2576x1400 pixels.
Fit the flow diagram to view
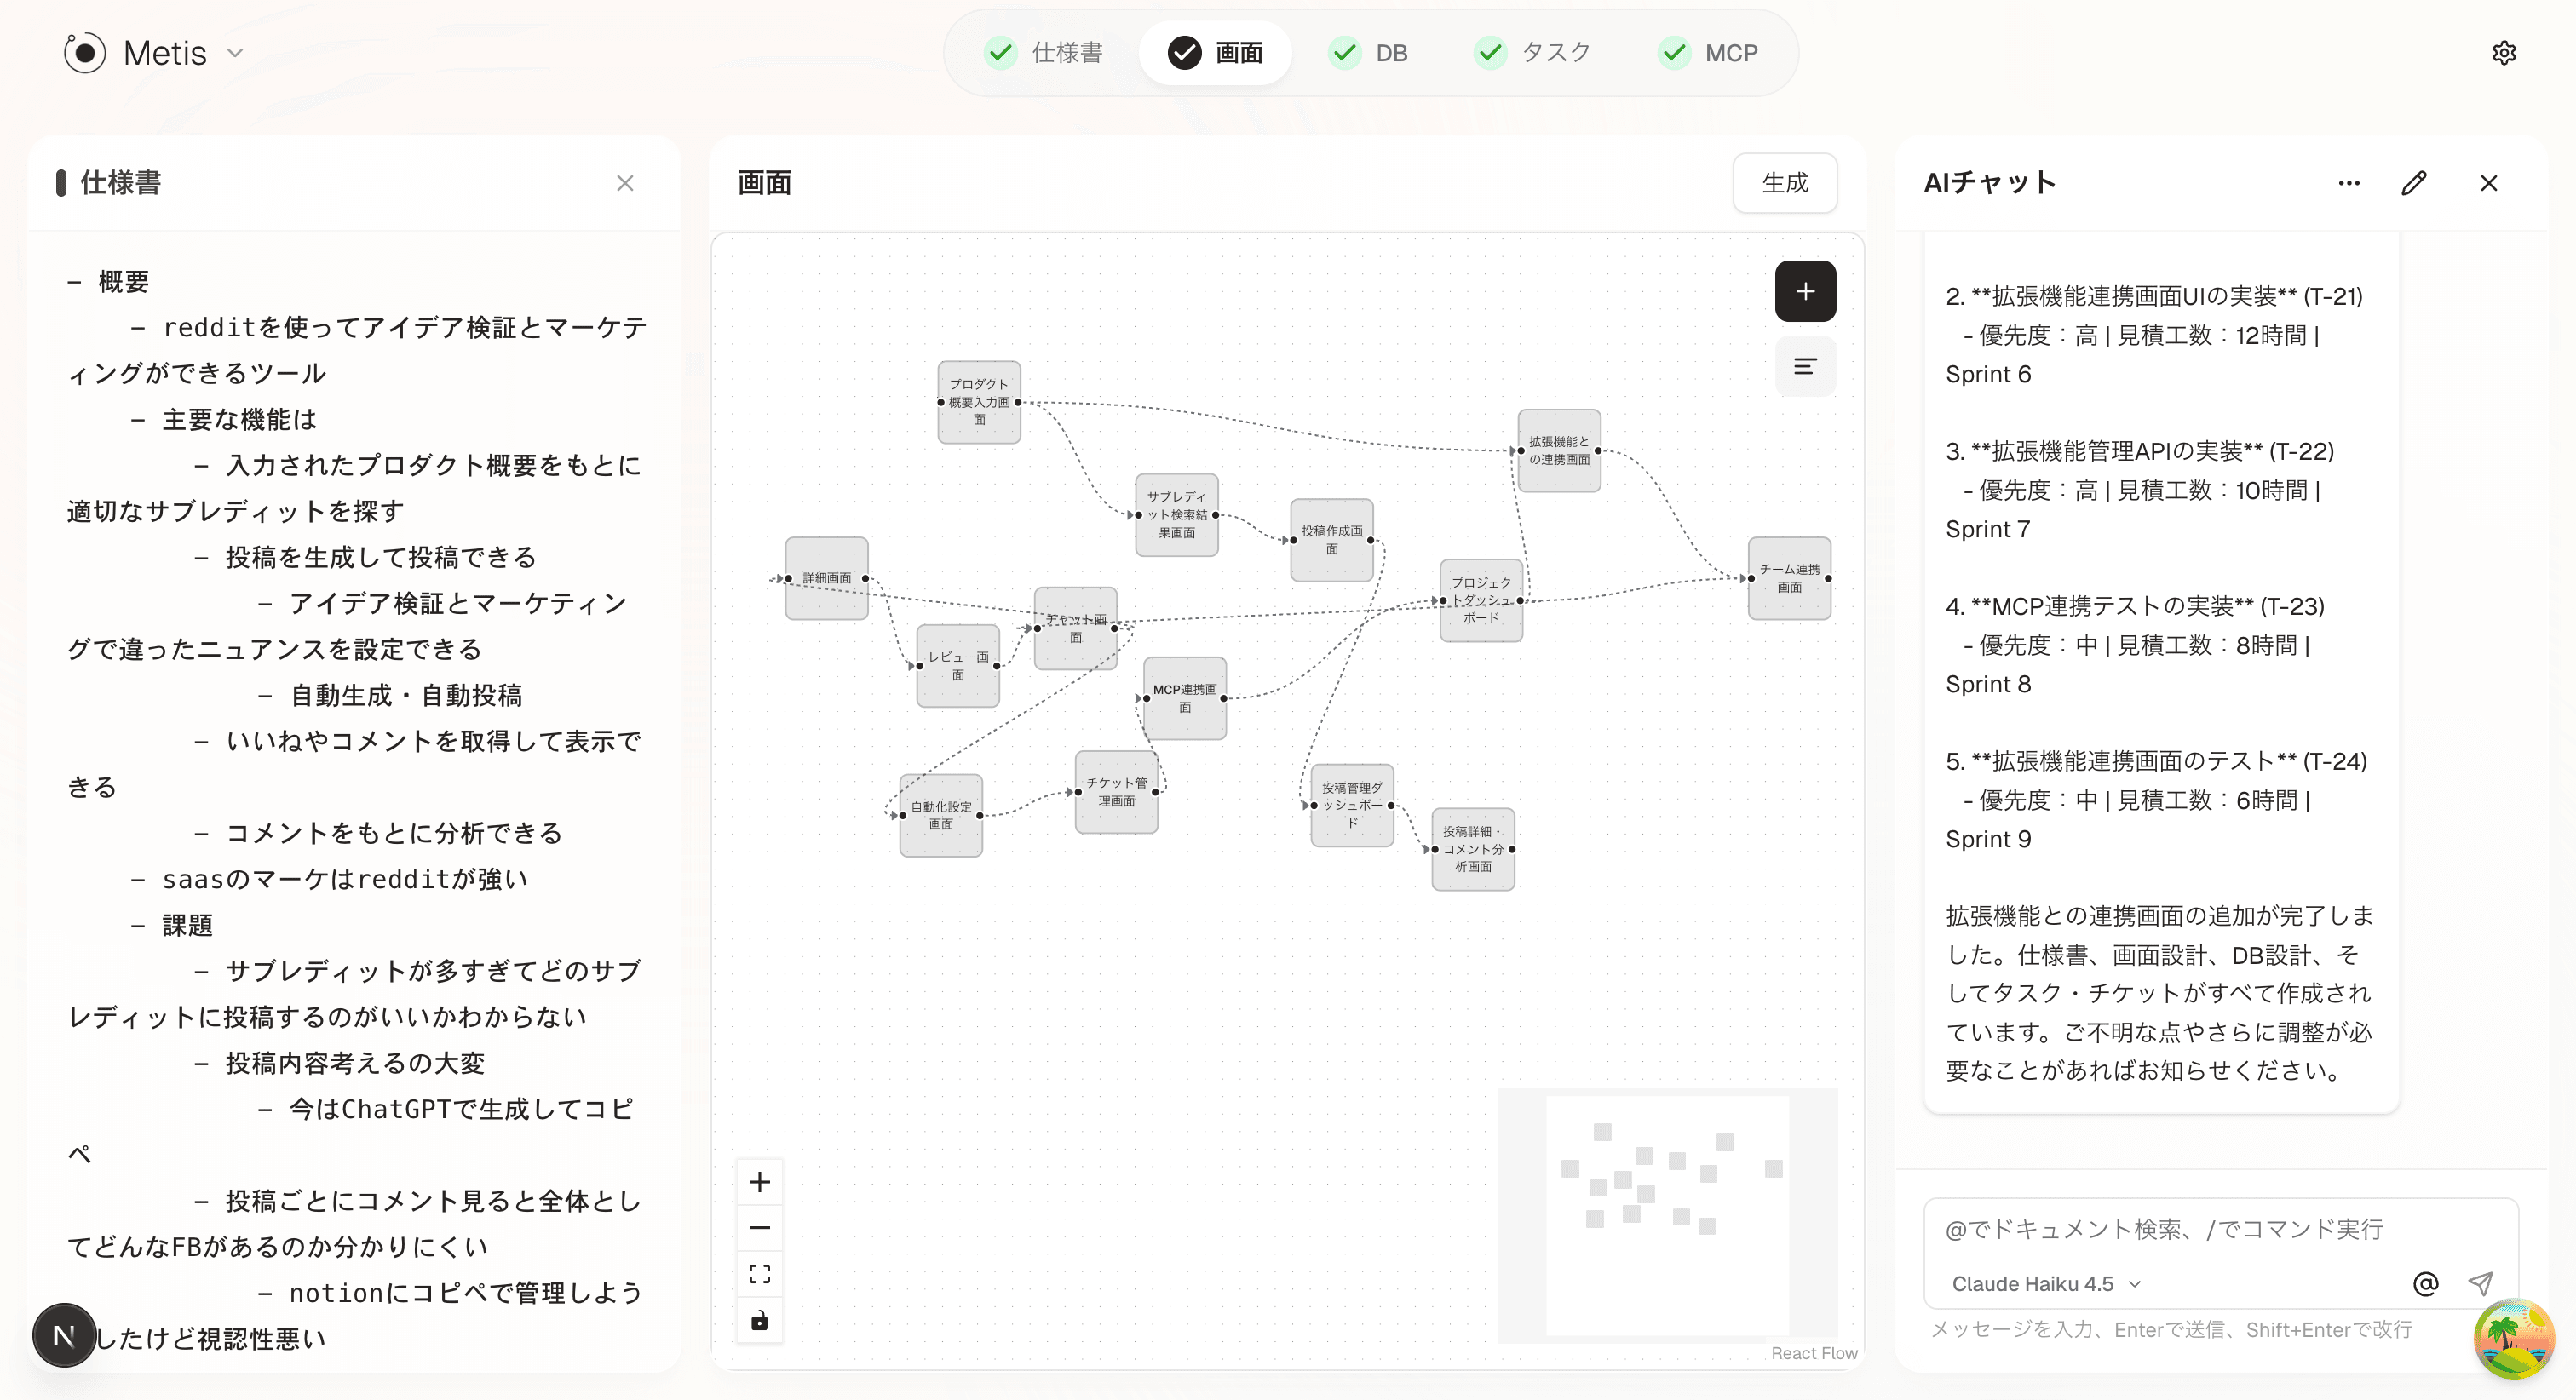click(x=760, y=1273)
